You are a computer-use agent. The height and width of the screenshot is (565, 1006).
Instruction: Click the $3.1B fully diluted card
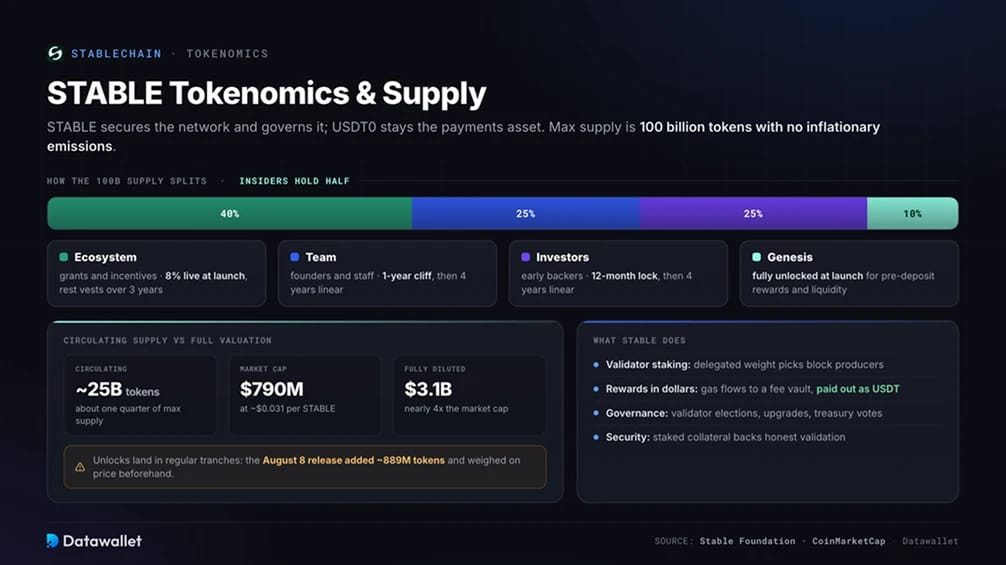tap(469, 395)
